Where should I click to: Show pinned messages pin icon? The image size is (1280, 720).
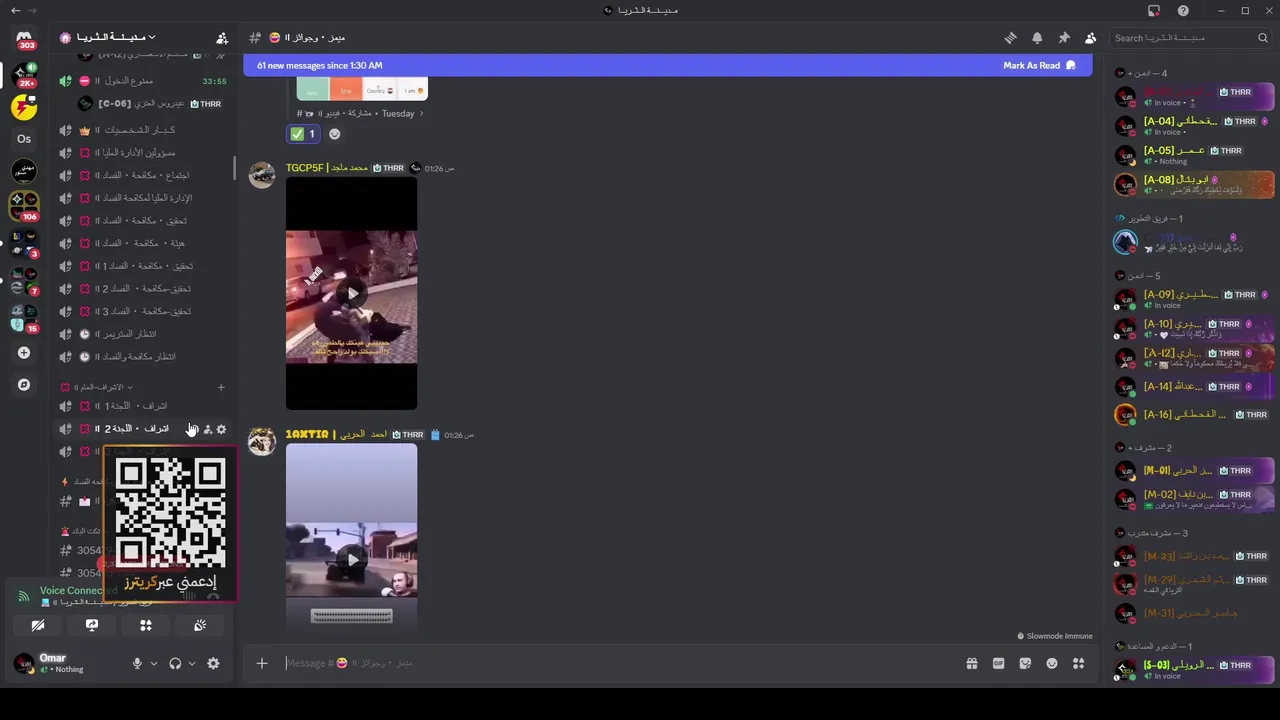[x=1064, y=38]
